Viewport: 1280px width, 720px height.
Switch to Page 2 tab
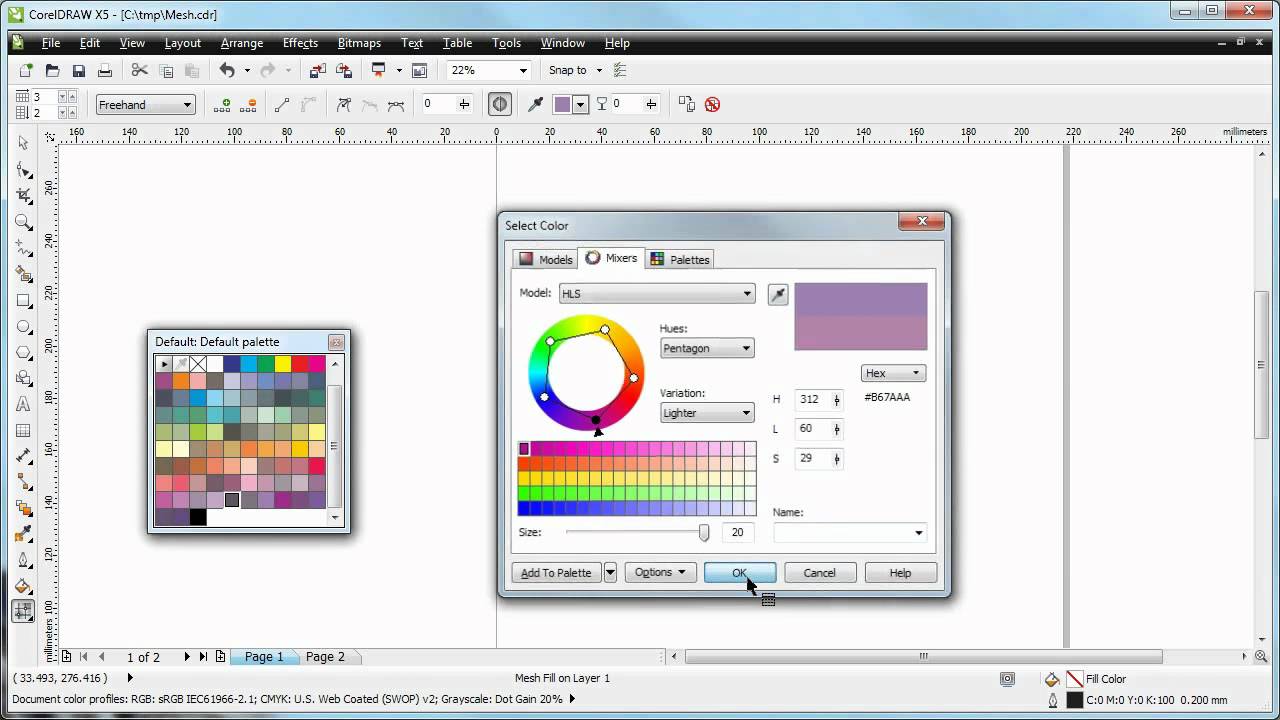click(x=325, y=657)
